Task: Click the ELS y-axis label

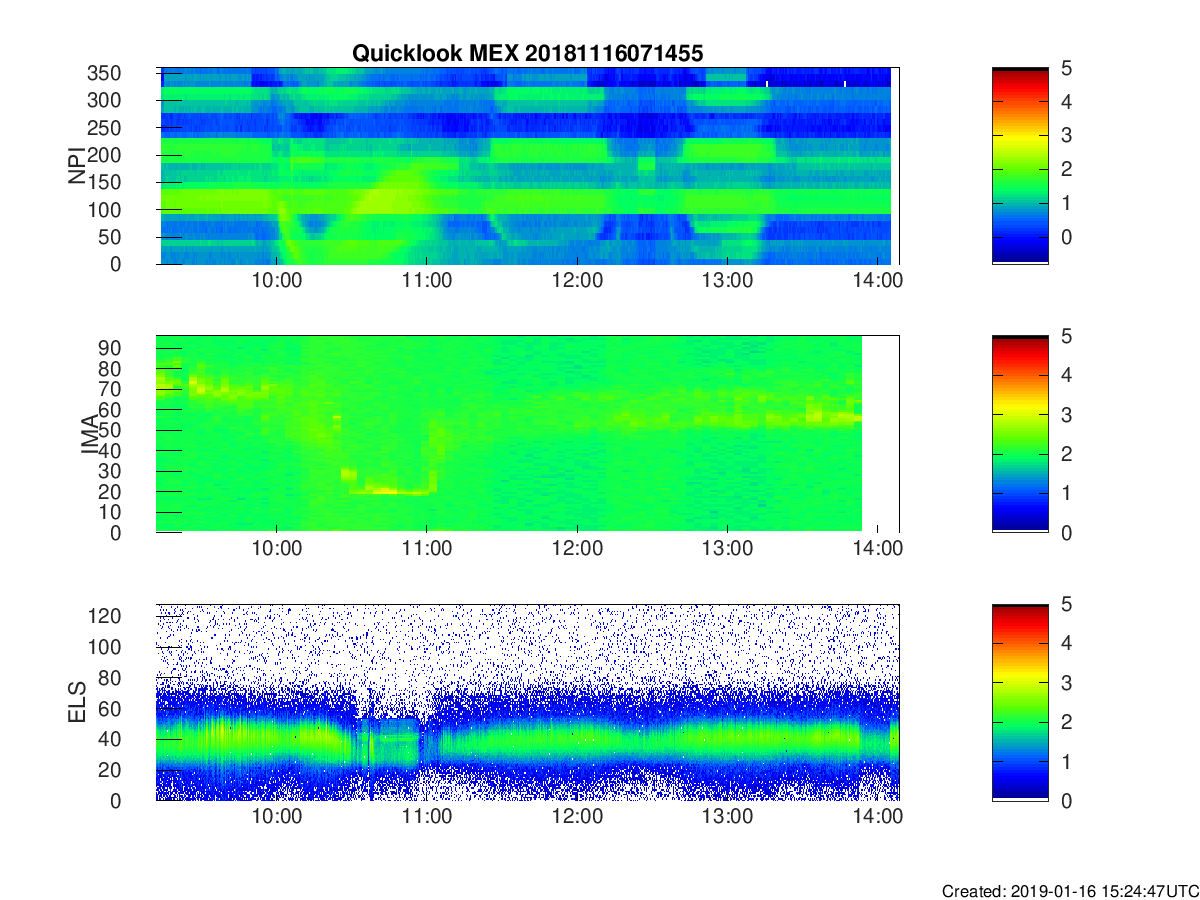Action: pyautogui.click(x=76, y=701)
